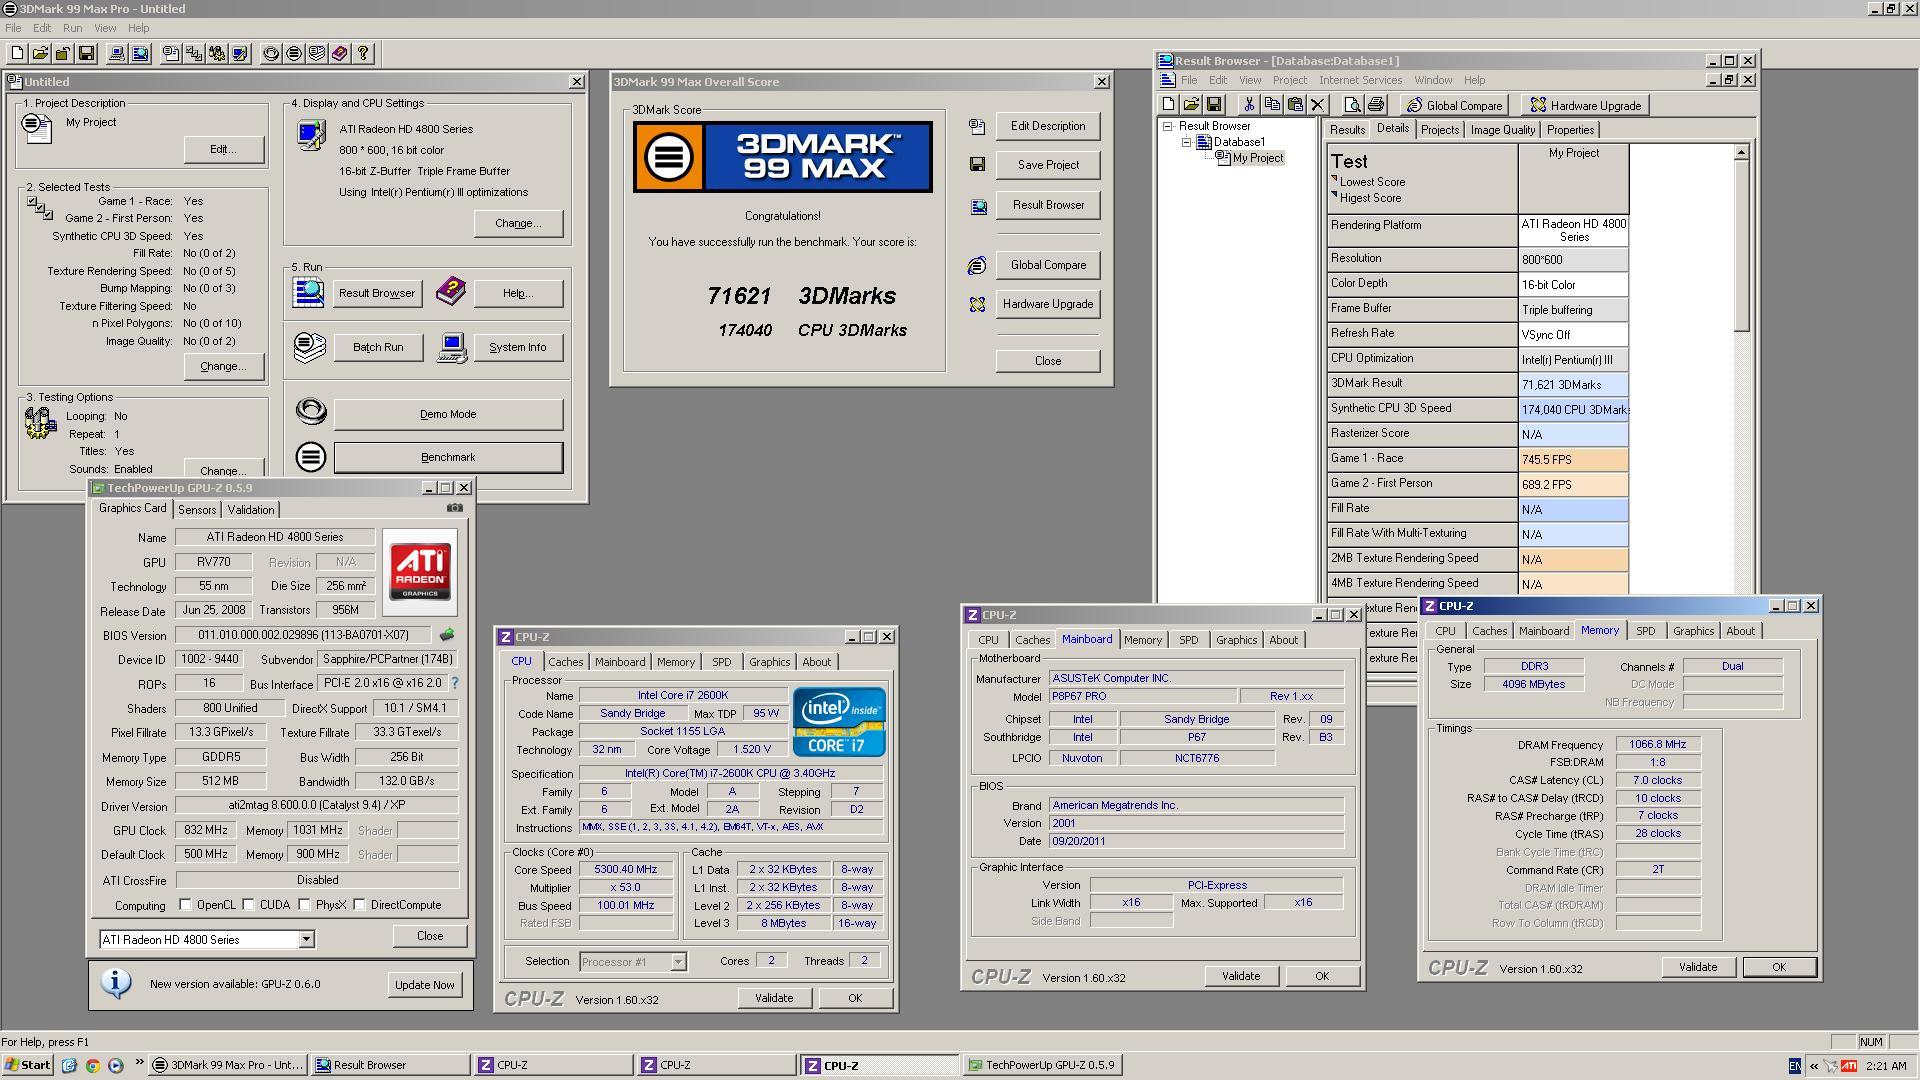This screenshot has height=1080, width=1920.
Task: Switch to Results tab in Result Browser
Action: tap(1347, 130)
